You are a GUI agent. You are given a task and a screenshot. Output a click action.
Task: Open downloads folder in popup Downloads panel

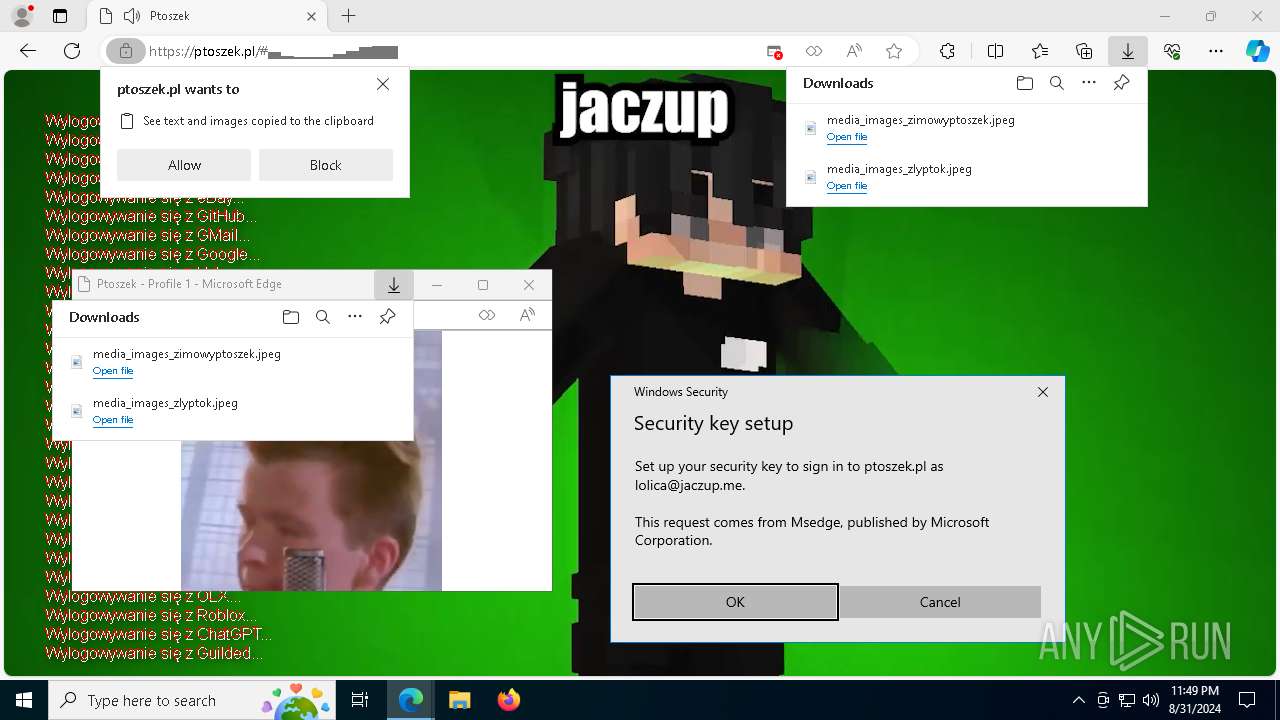coord(290,317)
